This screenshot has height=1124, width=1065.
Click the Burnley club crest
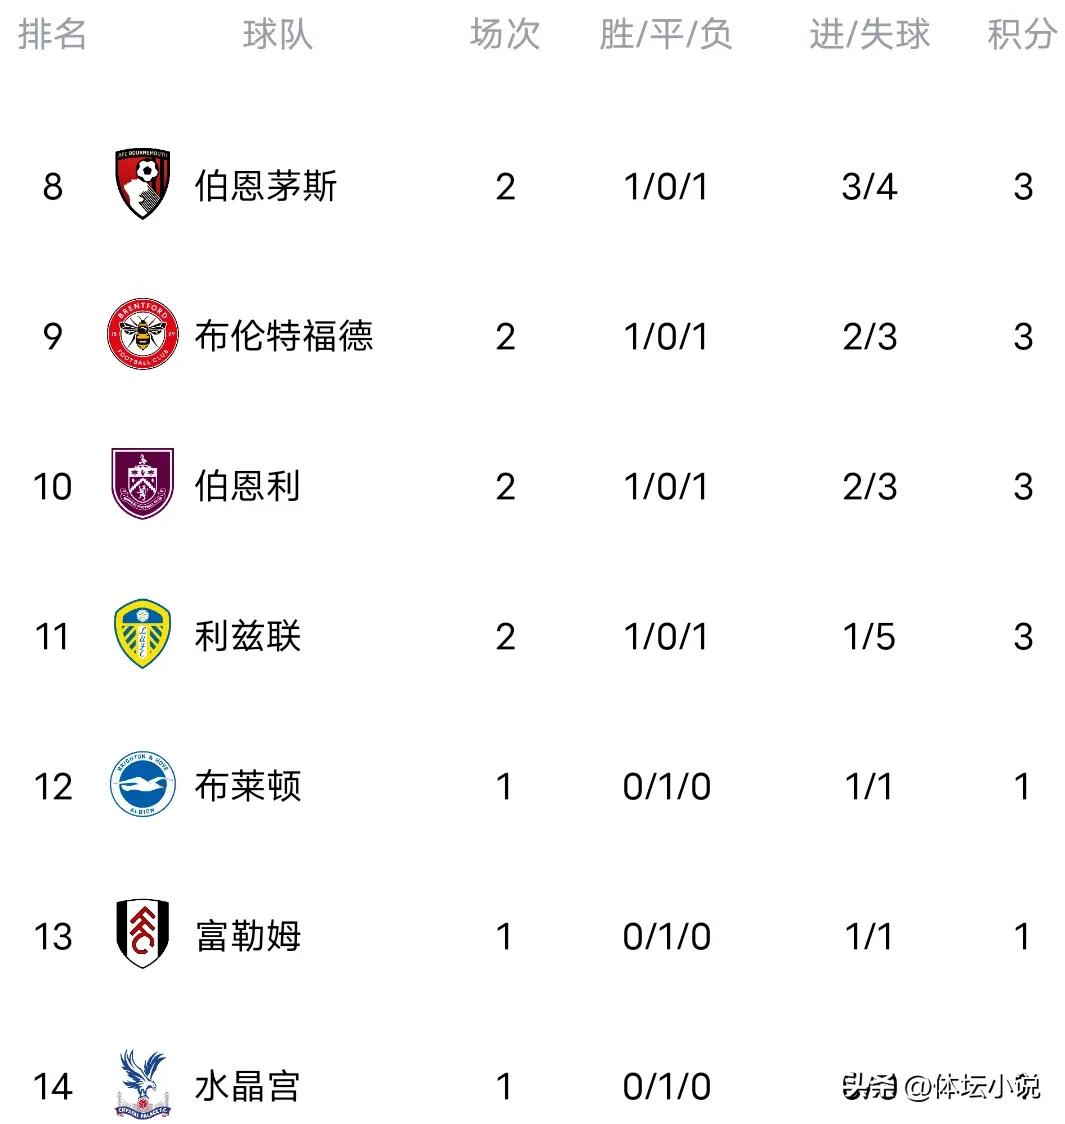[x=142, y=484]
